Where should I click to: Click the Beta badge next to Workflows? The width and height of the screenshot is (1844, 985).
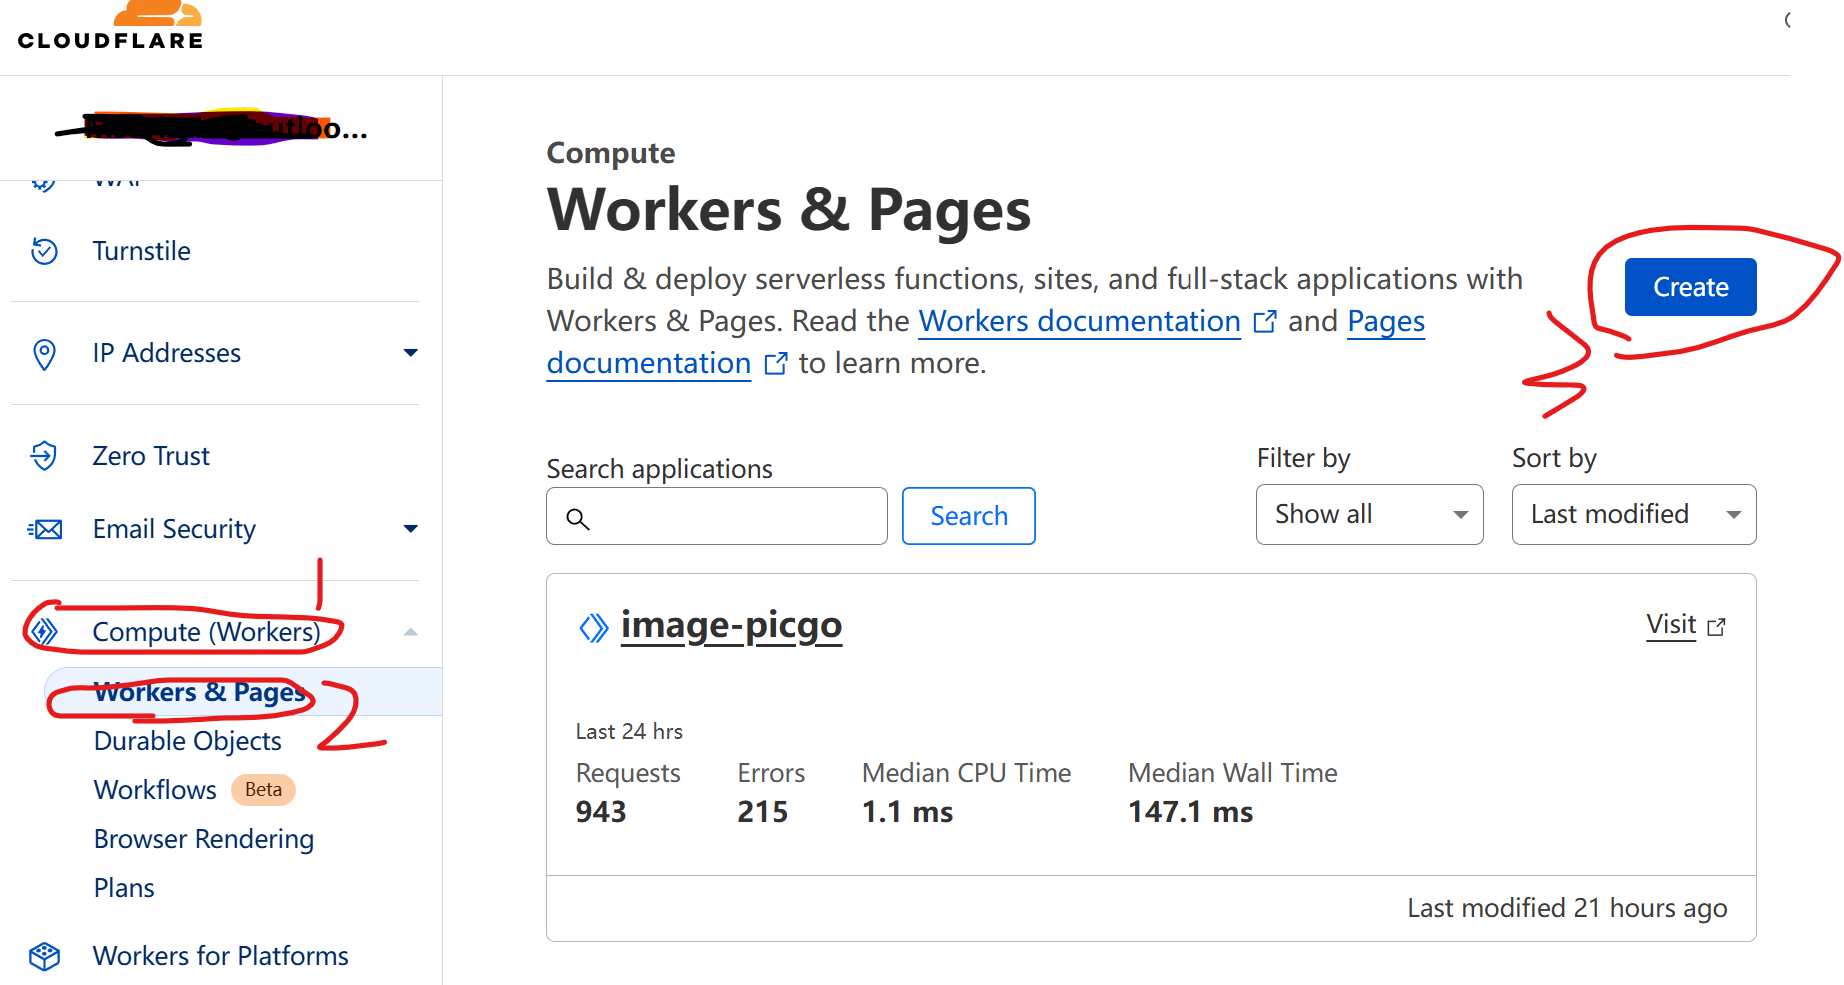(263, 789)
